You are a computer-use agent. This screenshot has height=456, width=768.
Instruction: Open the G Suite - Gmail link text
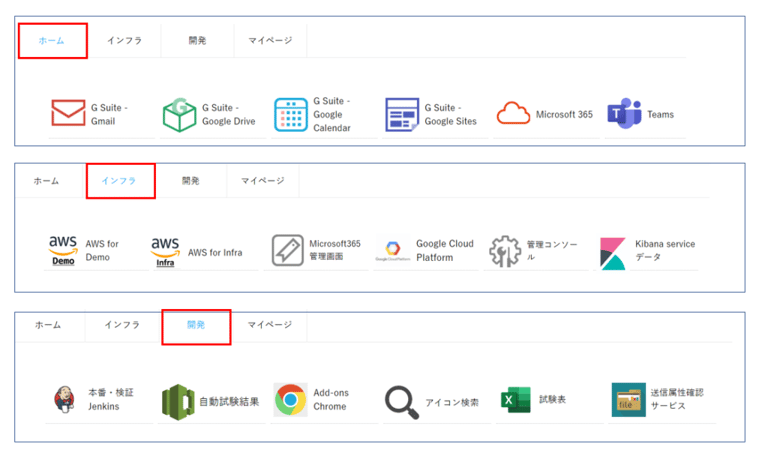109,114
